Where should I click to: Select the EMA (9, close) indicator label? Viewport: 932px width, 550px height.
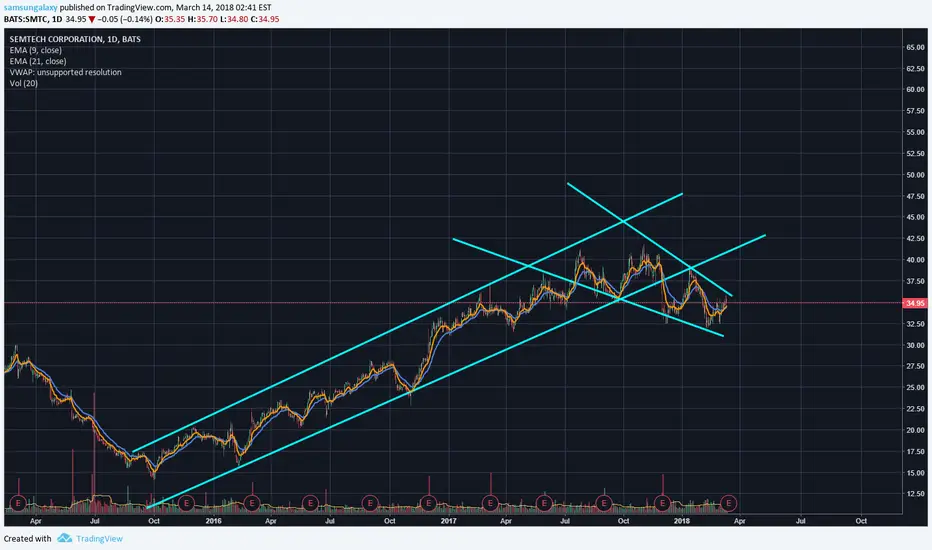35,51
